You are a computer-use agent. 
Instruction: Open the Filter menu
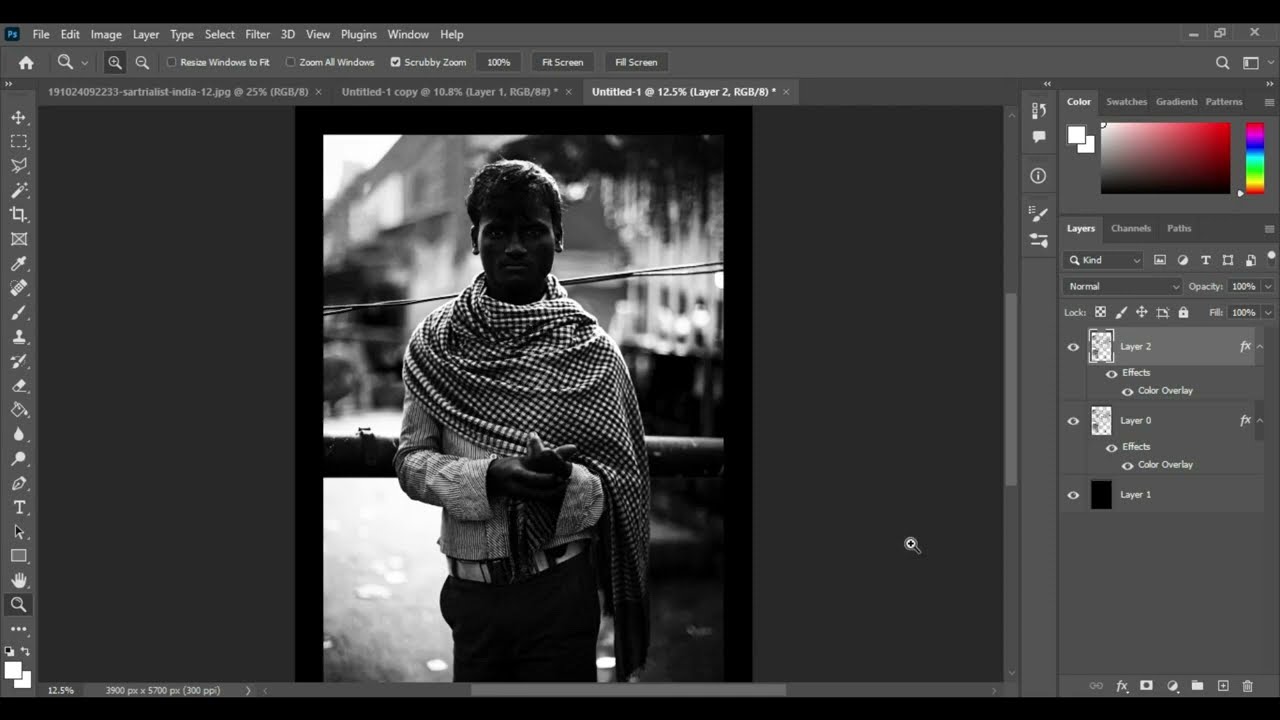tap(257, 34)
